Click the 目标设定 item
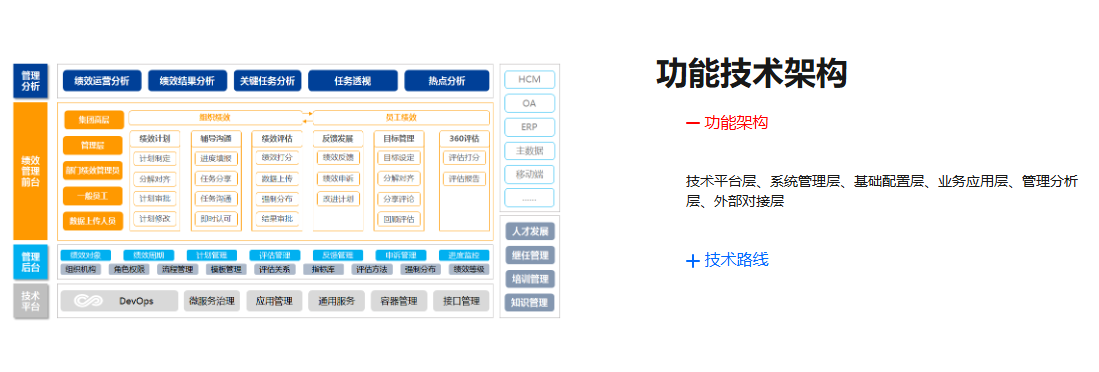Viewport: 1099px width, 372px height. click(399, 158)
